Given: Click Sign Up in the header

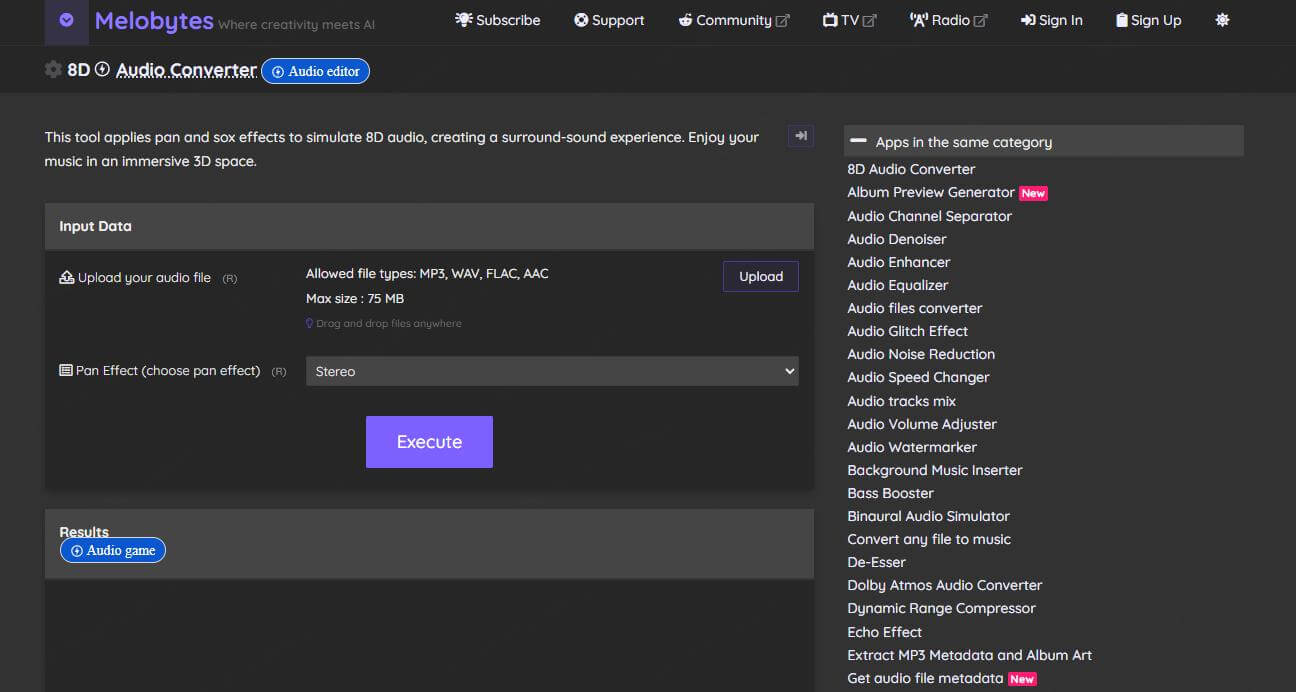Looking at the screenshot, I should coord(1148,20).
